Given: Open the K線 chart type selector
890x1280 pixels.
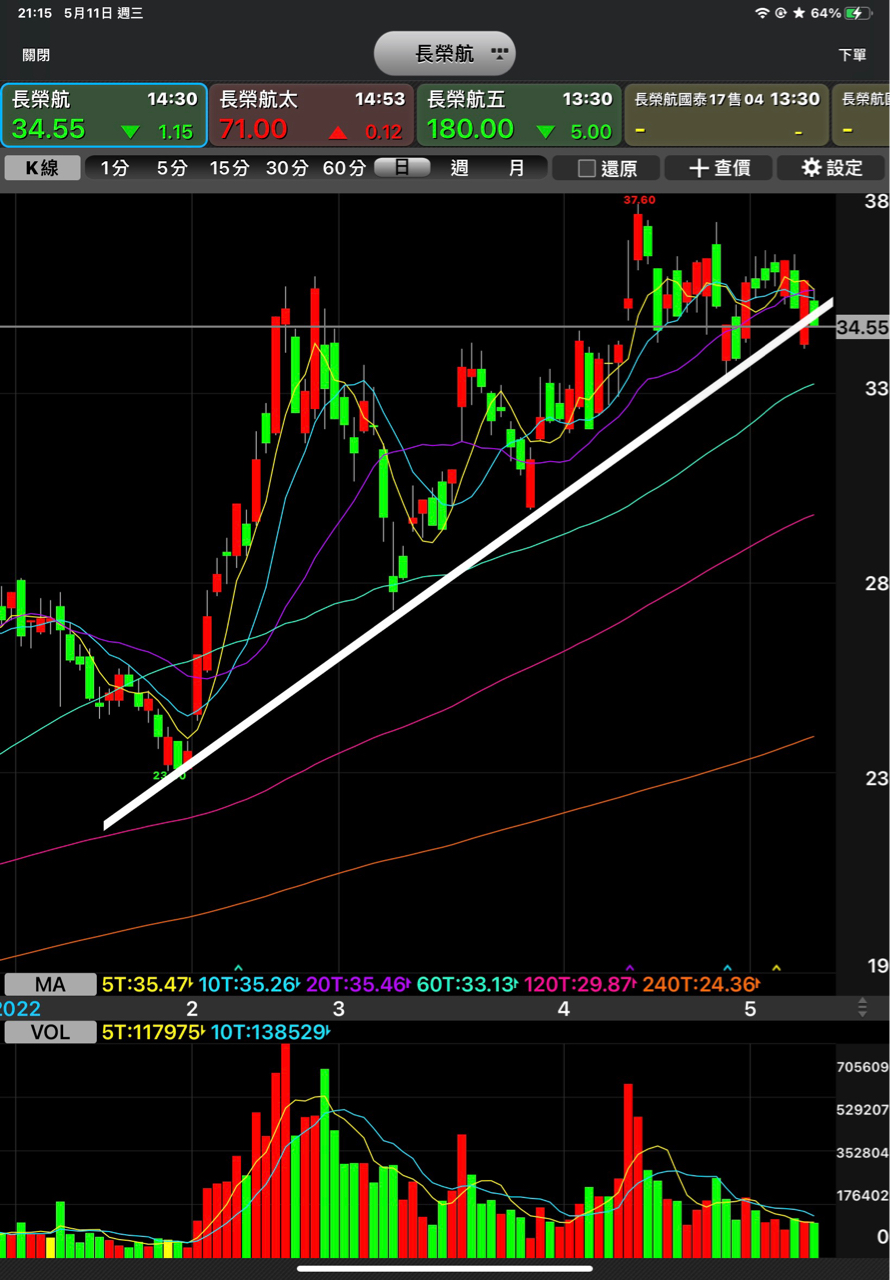Looking at the screenshot, I should tap(42, 168).
